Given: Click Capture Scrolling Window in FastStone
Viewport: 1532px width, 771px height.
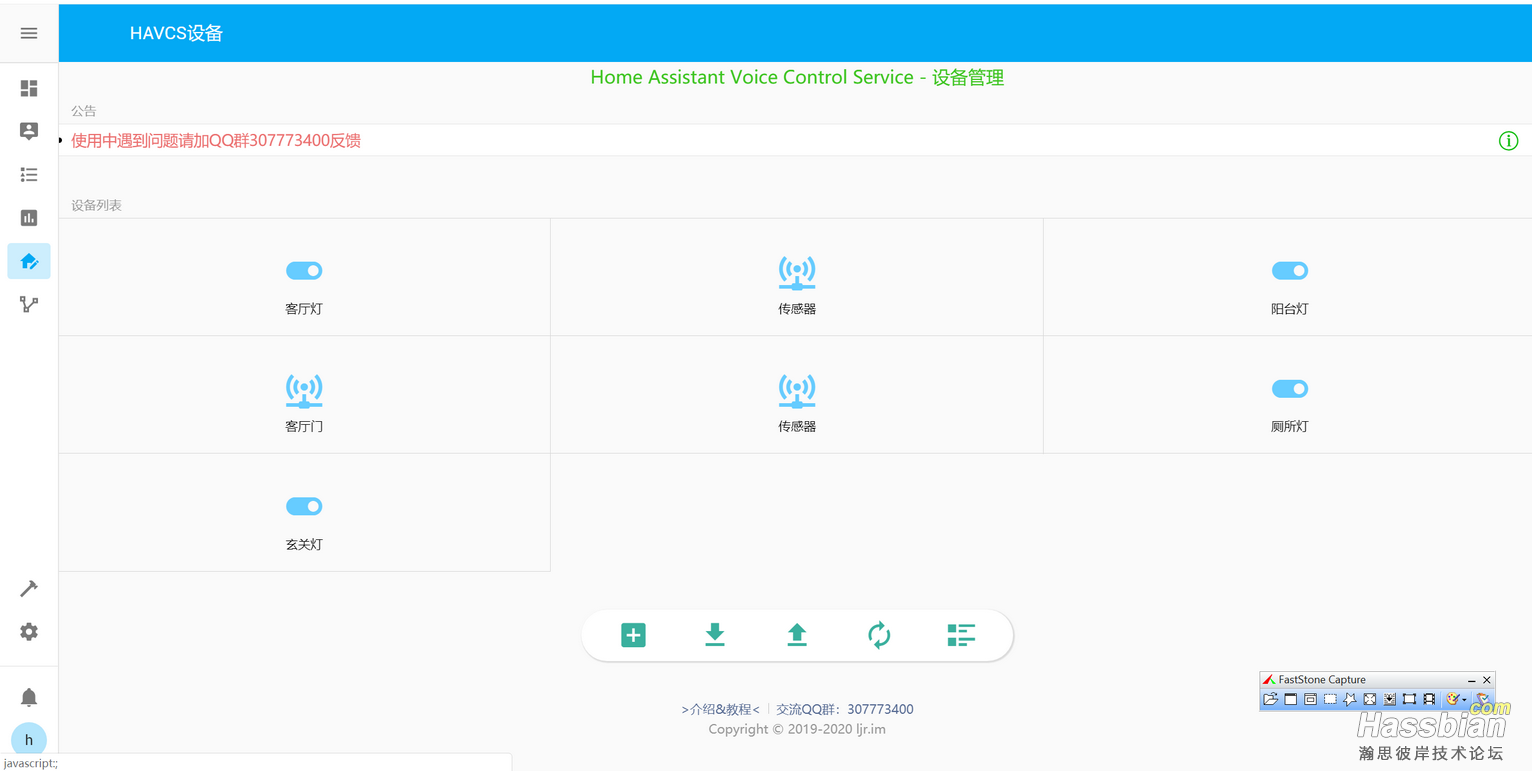Looking at the screenshot, I should click(x=1389, y=699).
